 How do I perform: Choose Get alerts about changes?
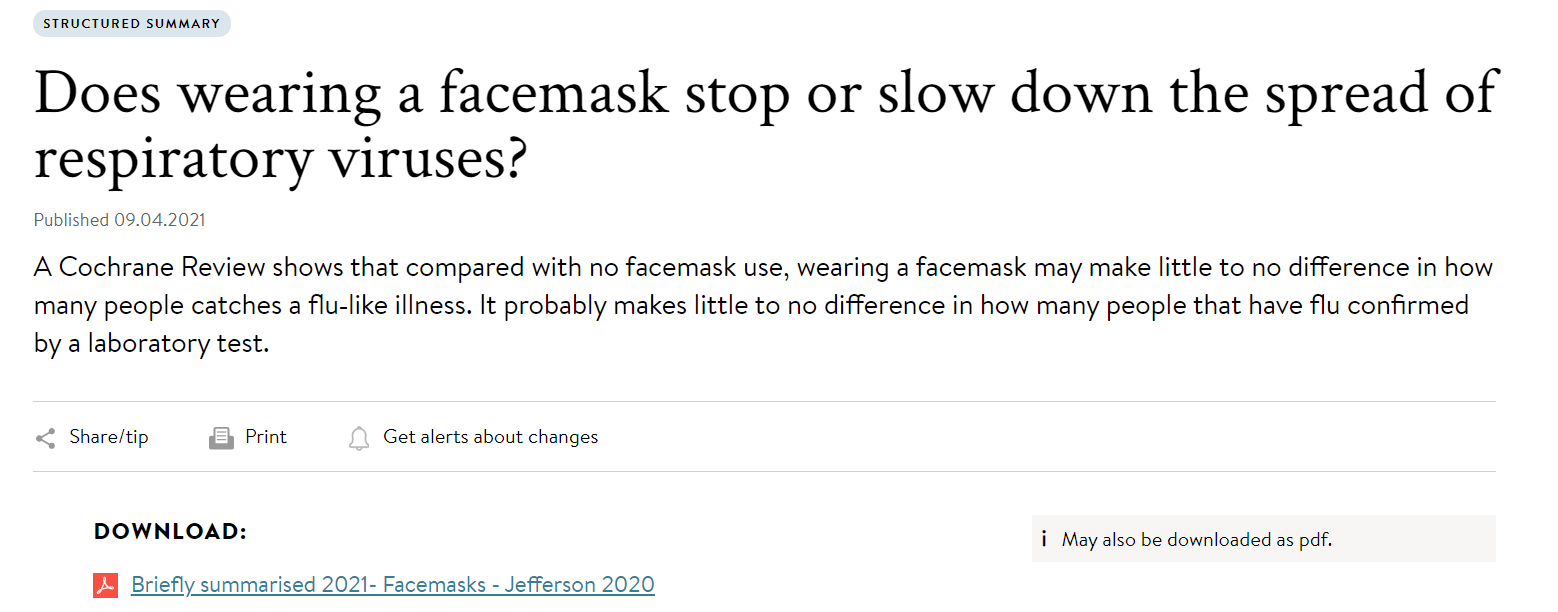[x=490, y=437]
